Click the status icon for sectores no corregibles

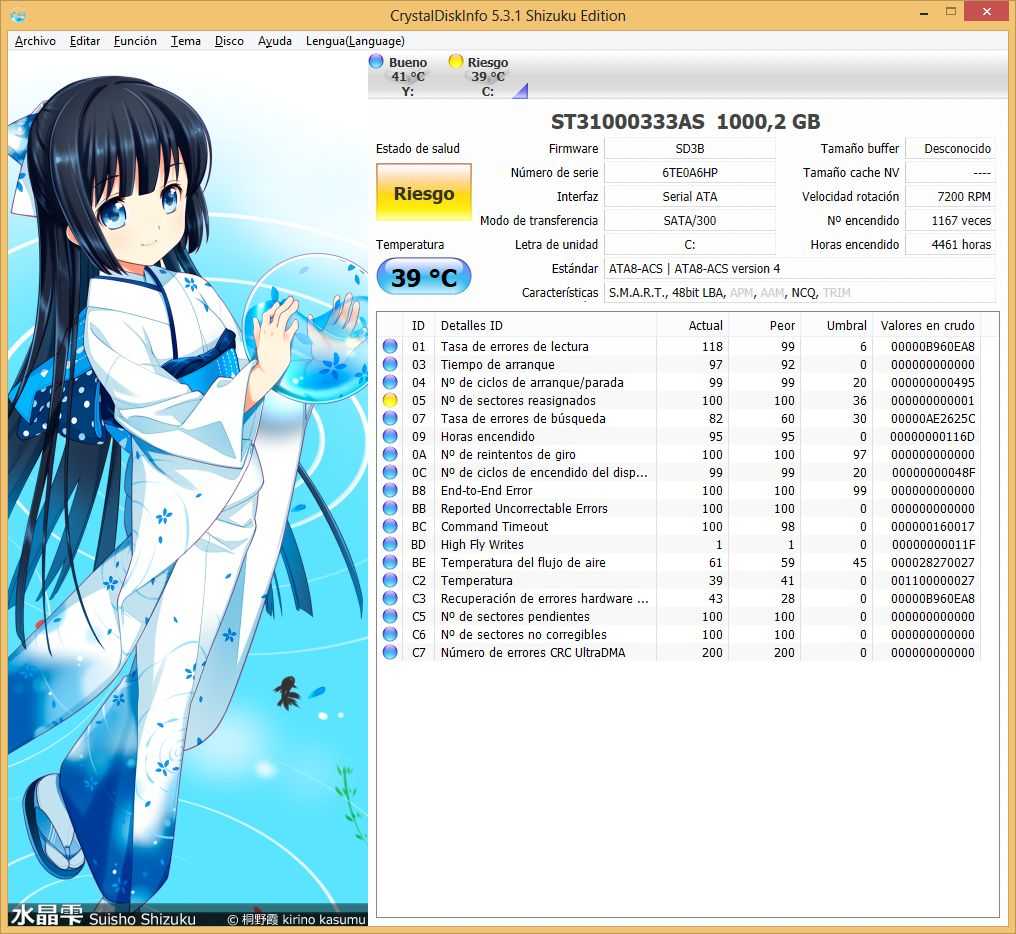pos(390,635)
